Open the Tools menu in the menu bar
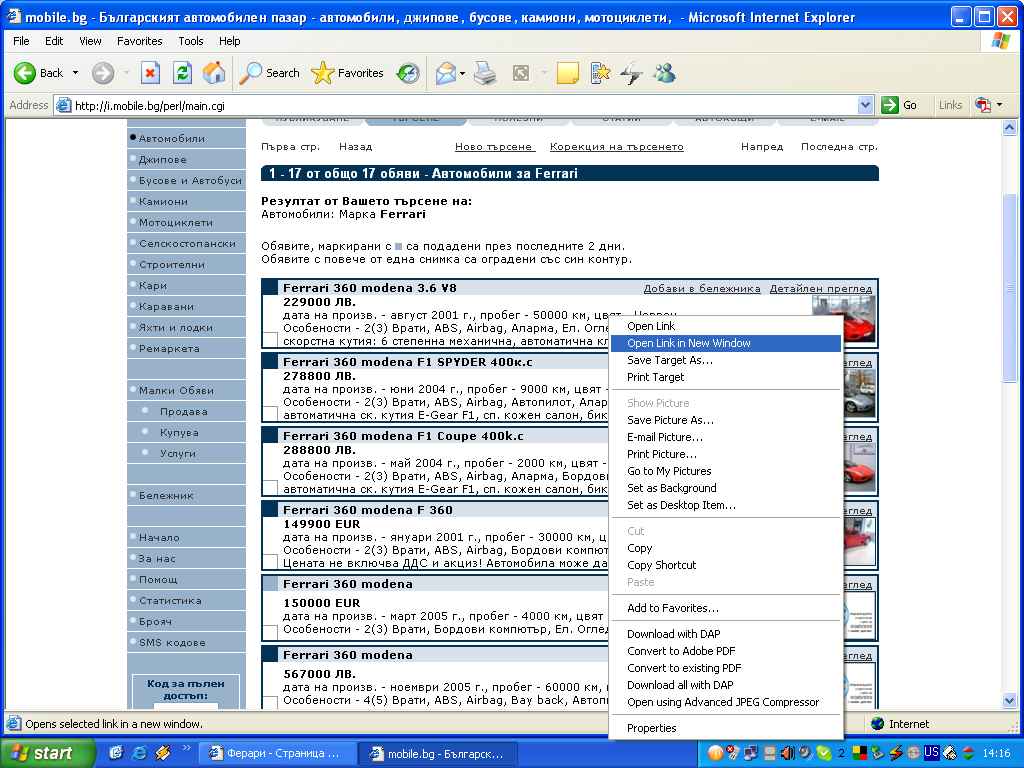This screenshot has width=1024, height=768. click(190, 41)
